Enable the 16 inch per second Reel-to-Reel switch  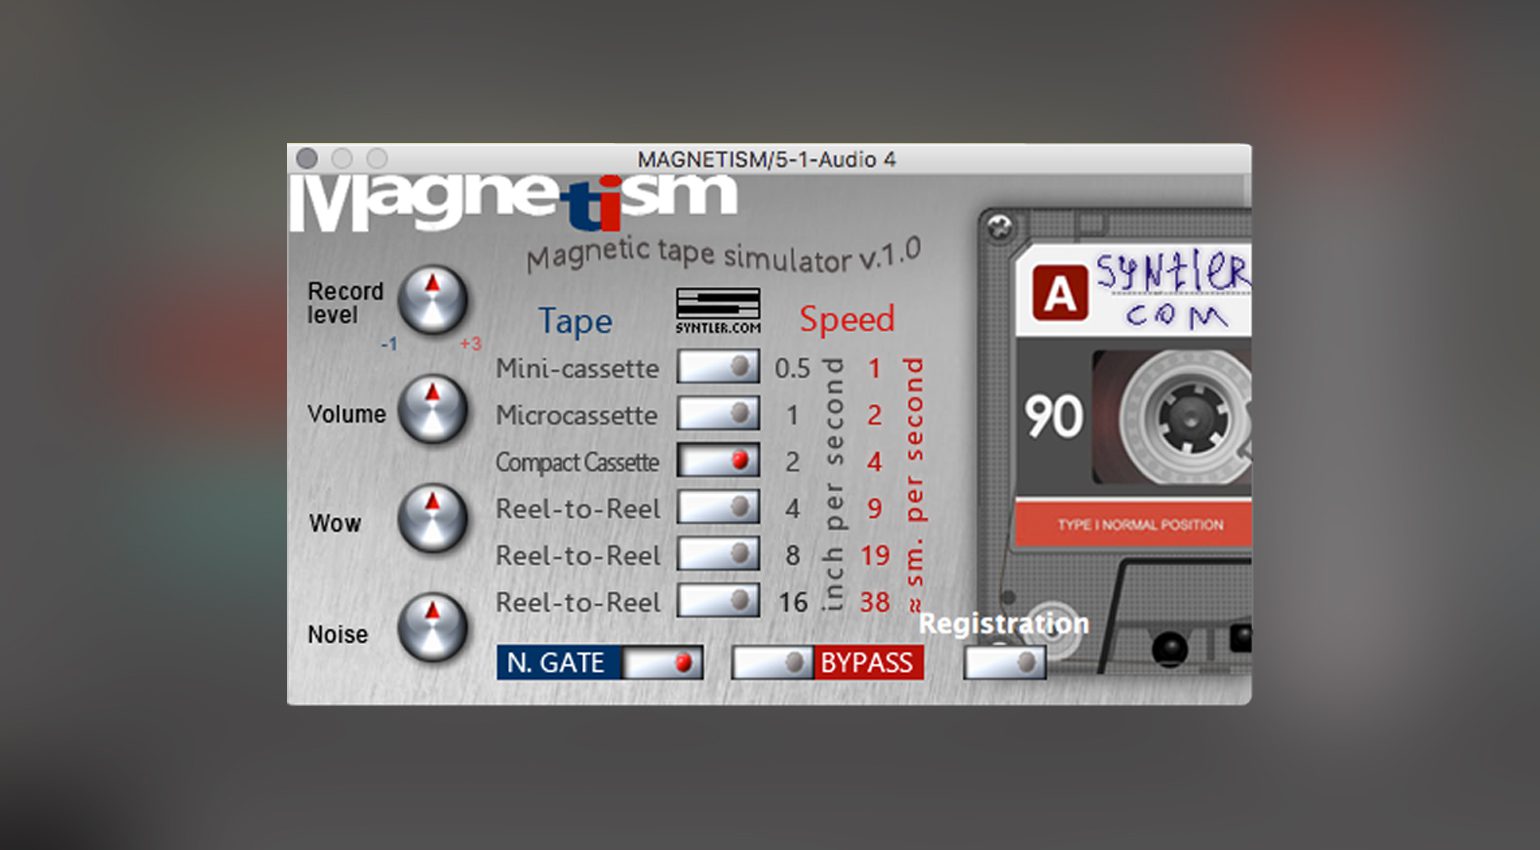coord(718,600)
